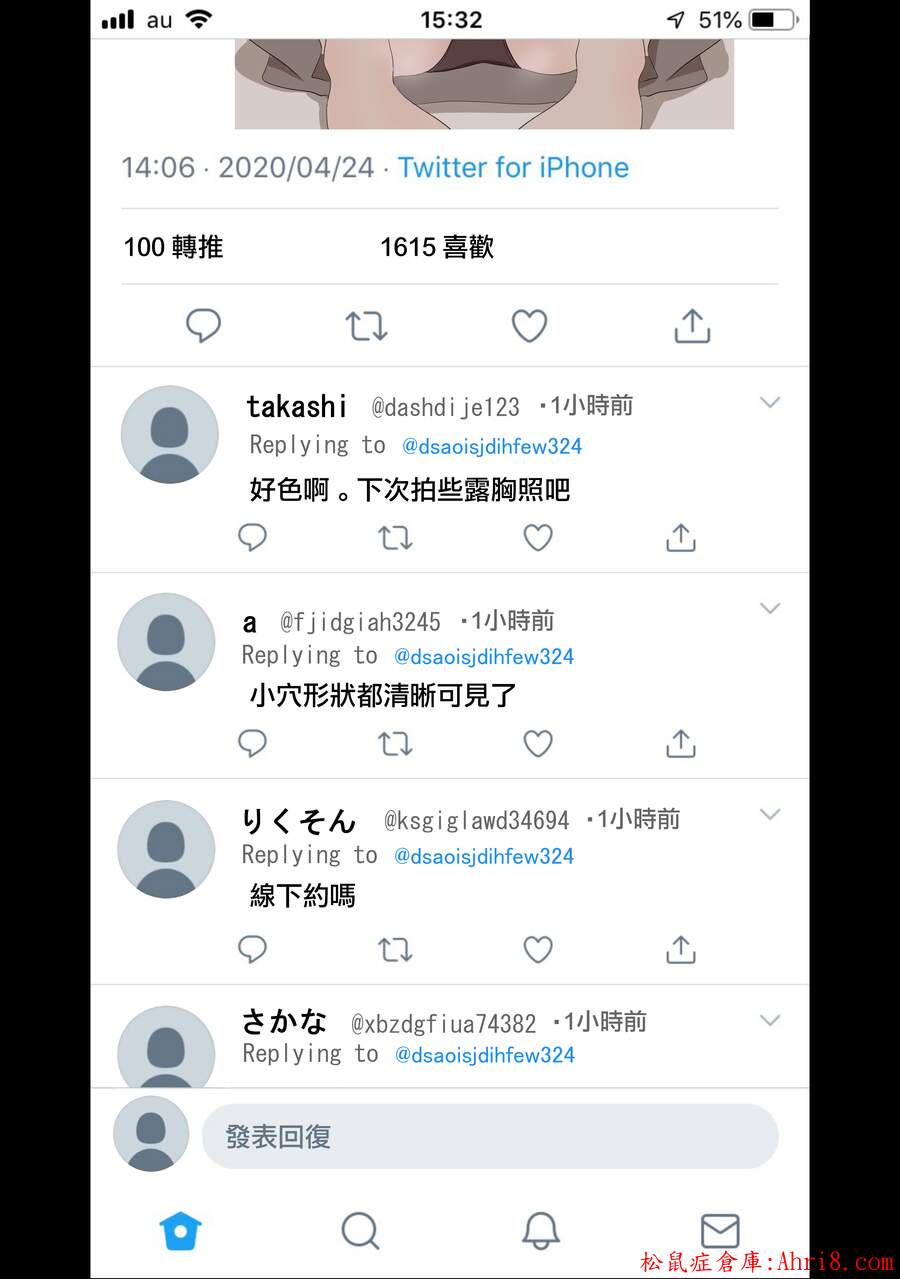
Task: Tap the share icon on りくそん's reply
Action: pyautogui.click(x=680, y=949)
